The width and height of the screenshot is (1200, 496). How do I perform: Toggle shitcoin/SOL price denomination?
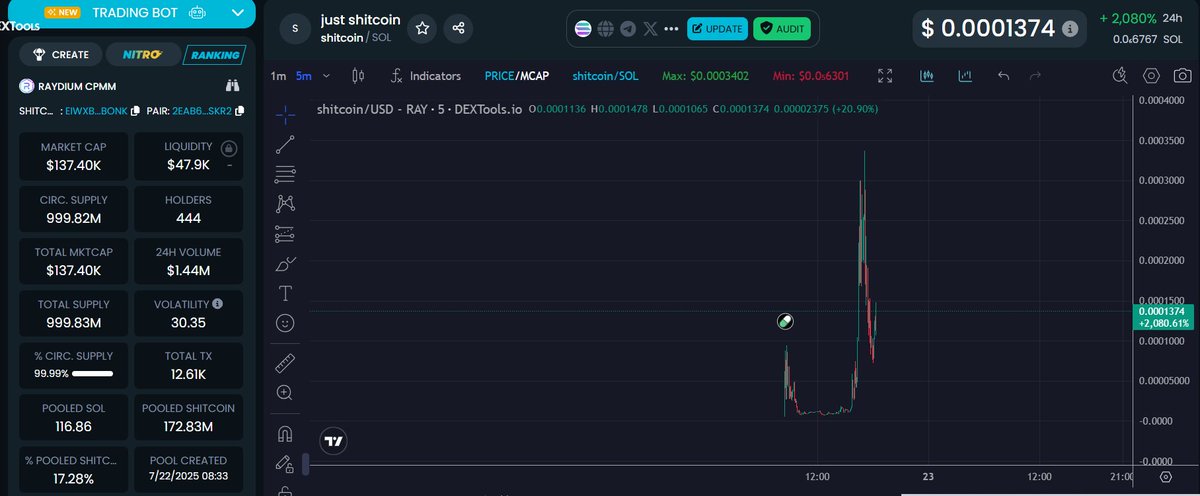(605, 76)
